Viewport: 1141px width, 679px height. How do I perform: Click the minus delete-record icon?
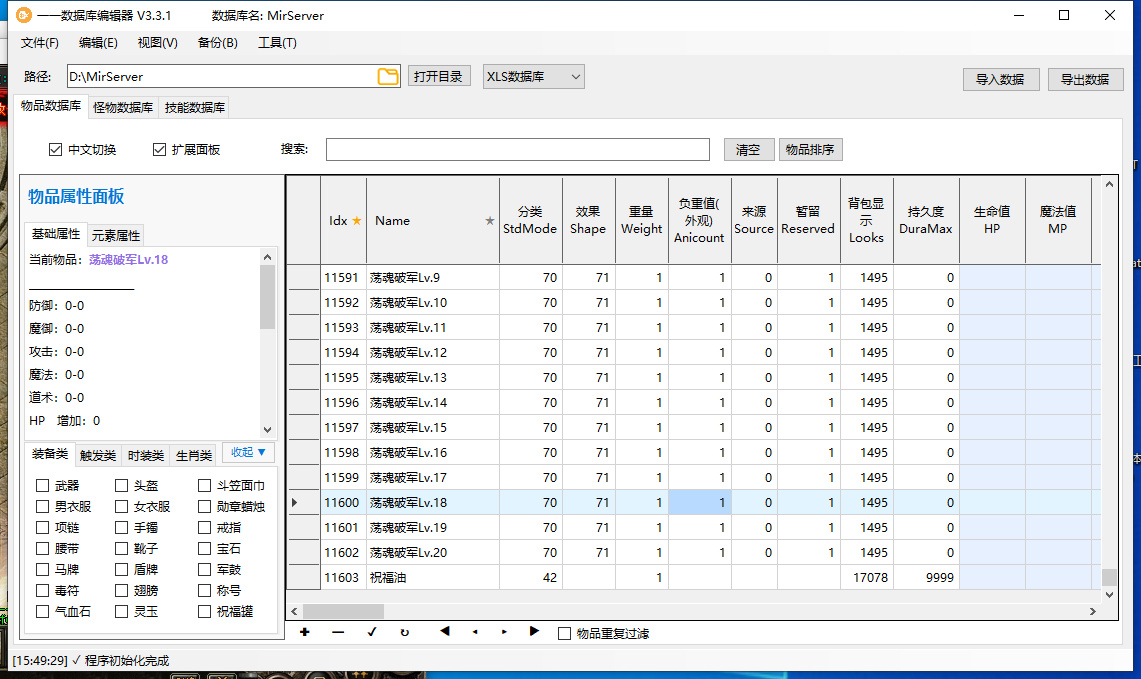[x=338, y=632]
